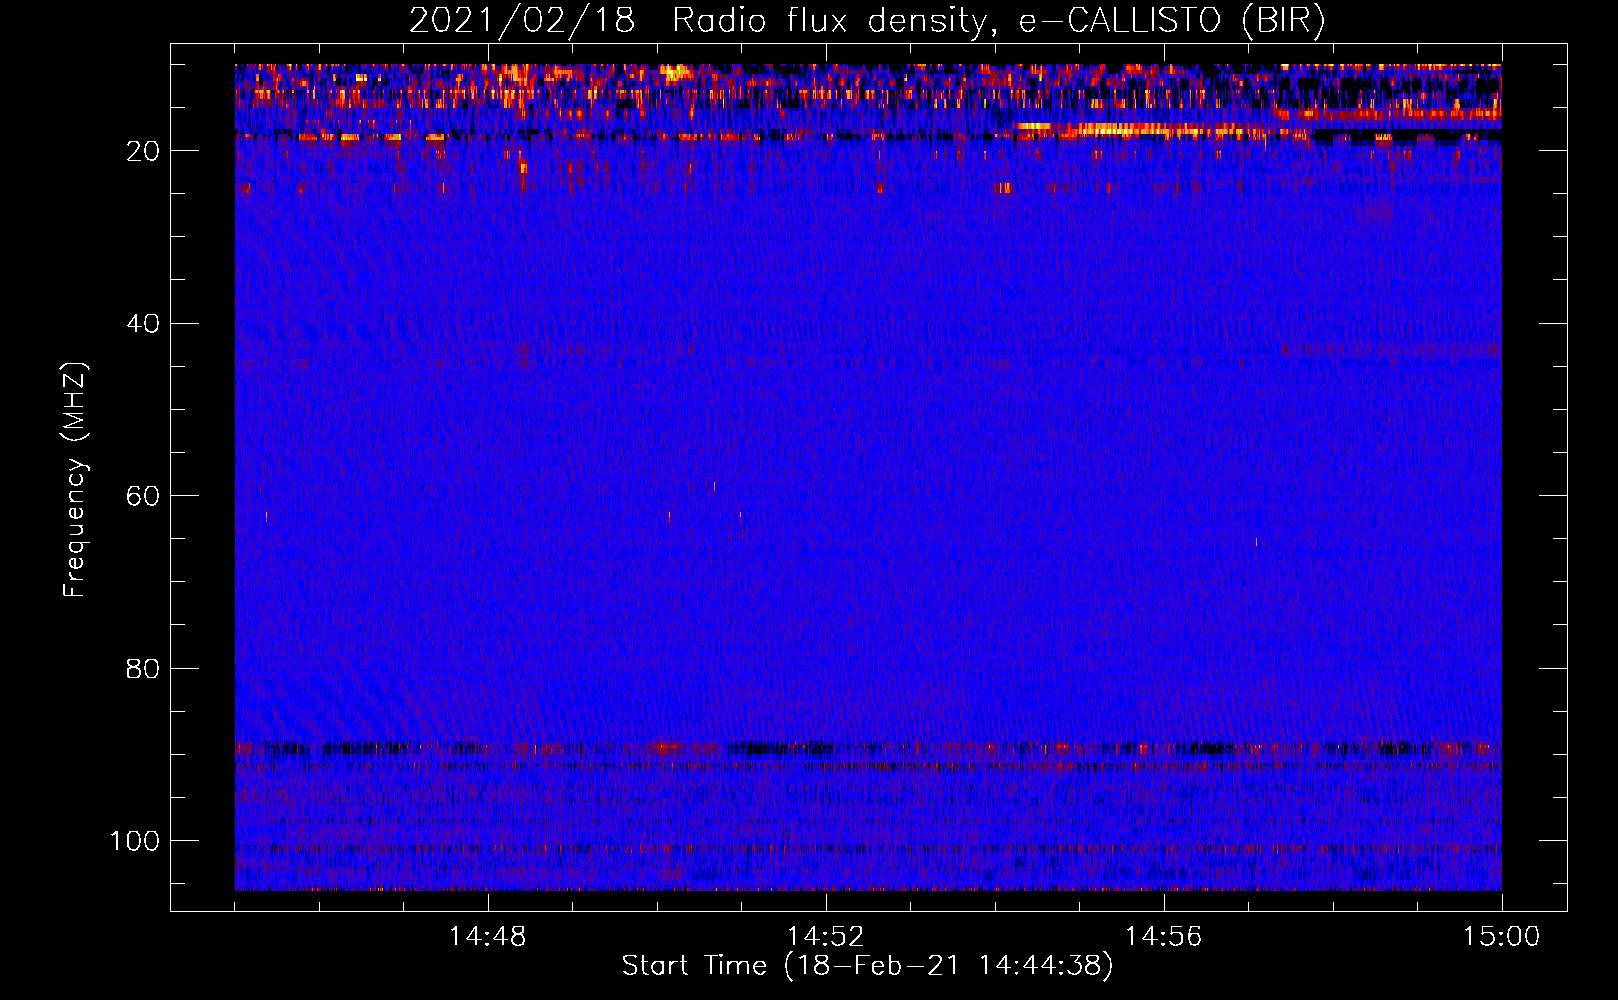This screenshot has width=1618, height=1000.
Task: Click the 'Start Time (18-Feb-21 14:44:38)' label
Action: point(867,966)
